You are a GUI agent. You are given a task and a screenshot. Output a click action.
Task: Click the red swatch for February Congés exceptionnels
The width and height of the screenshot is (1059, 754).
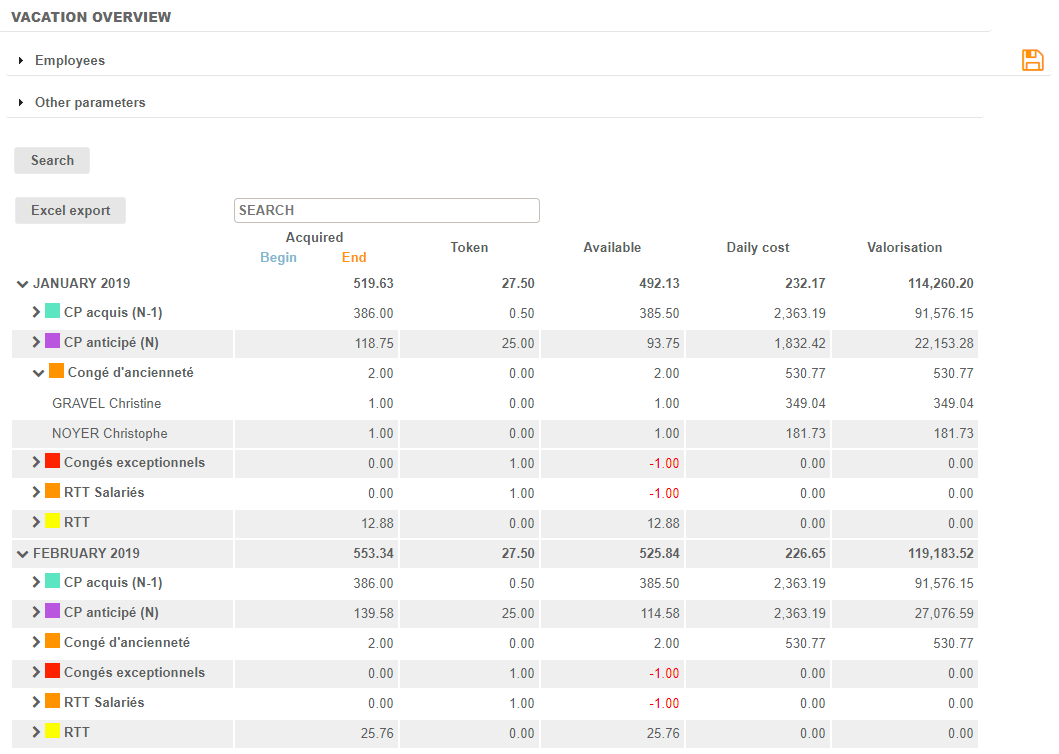tap(53, 671)
